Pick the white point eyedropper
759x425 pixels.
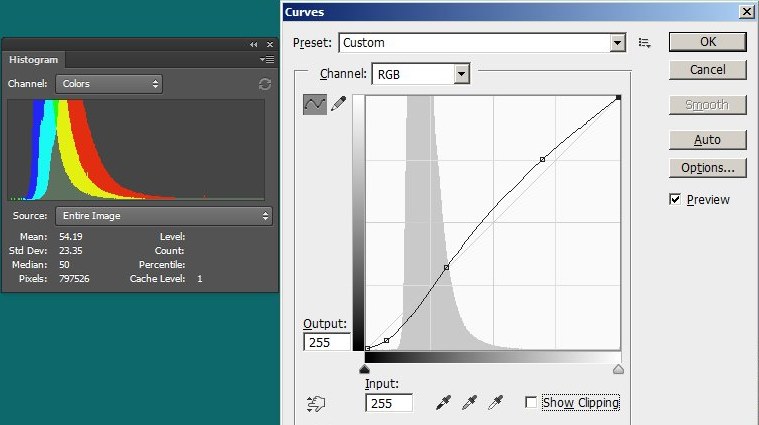[x=494, y=403]
